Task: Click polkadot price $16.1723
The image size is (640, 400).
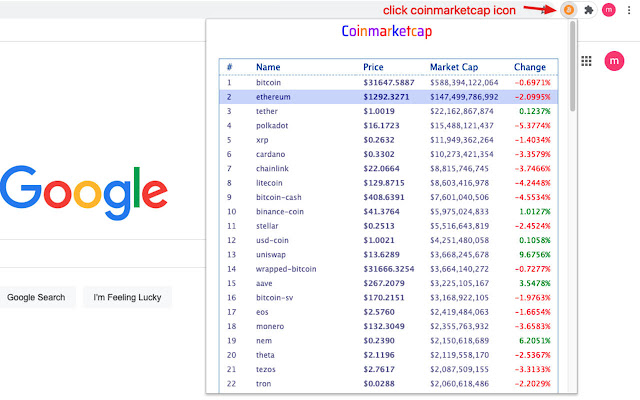Action: (381, 125)
